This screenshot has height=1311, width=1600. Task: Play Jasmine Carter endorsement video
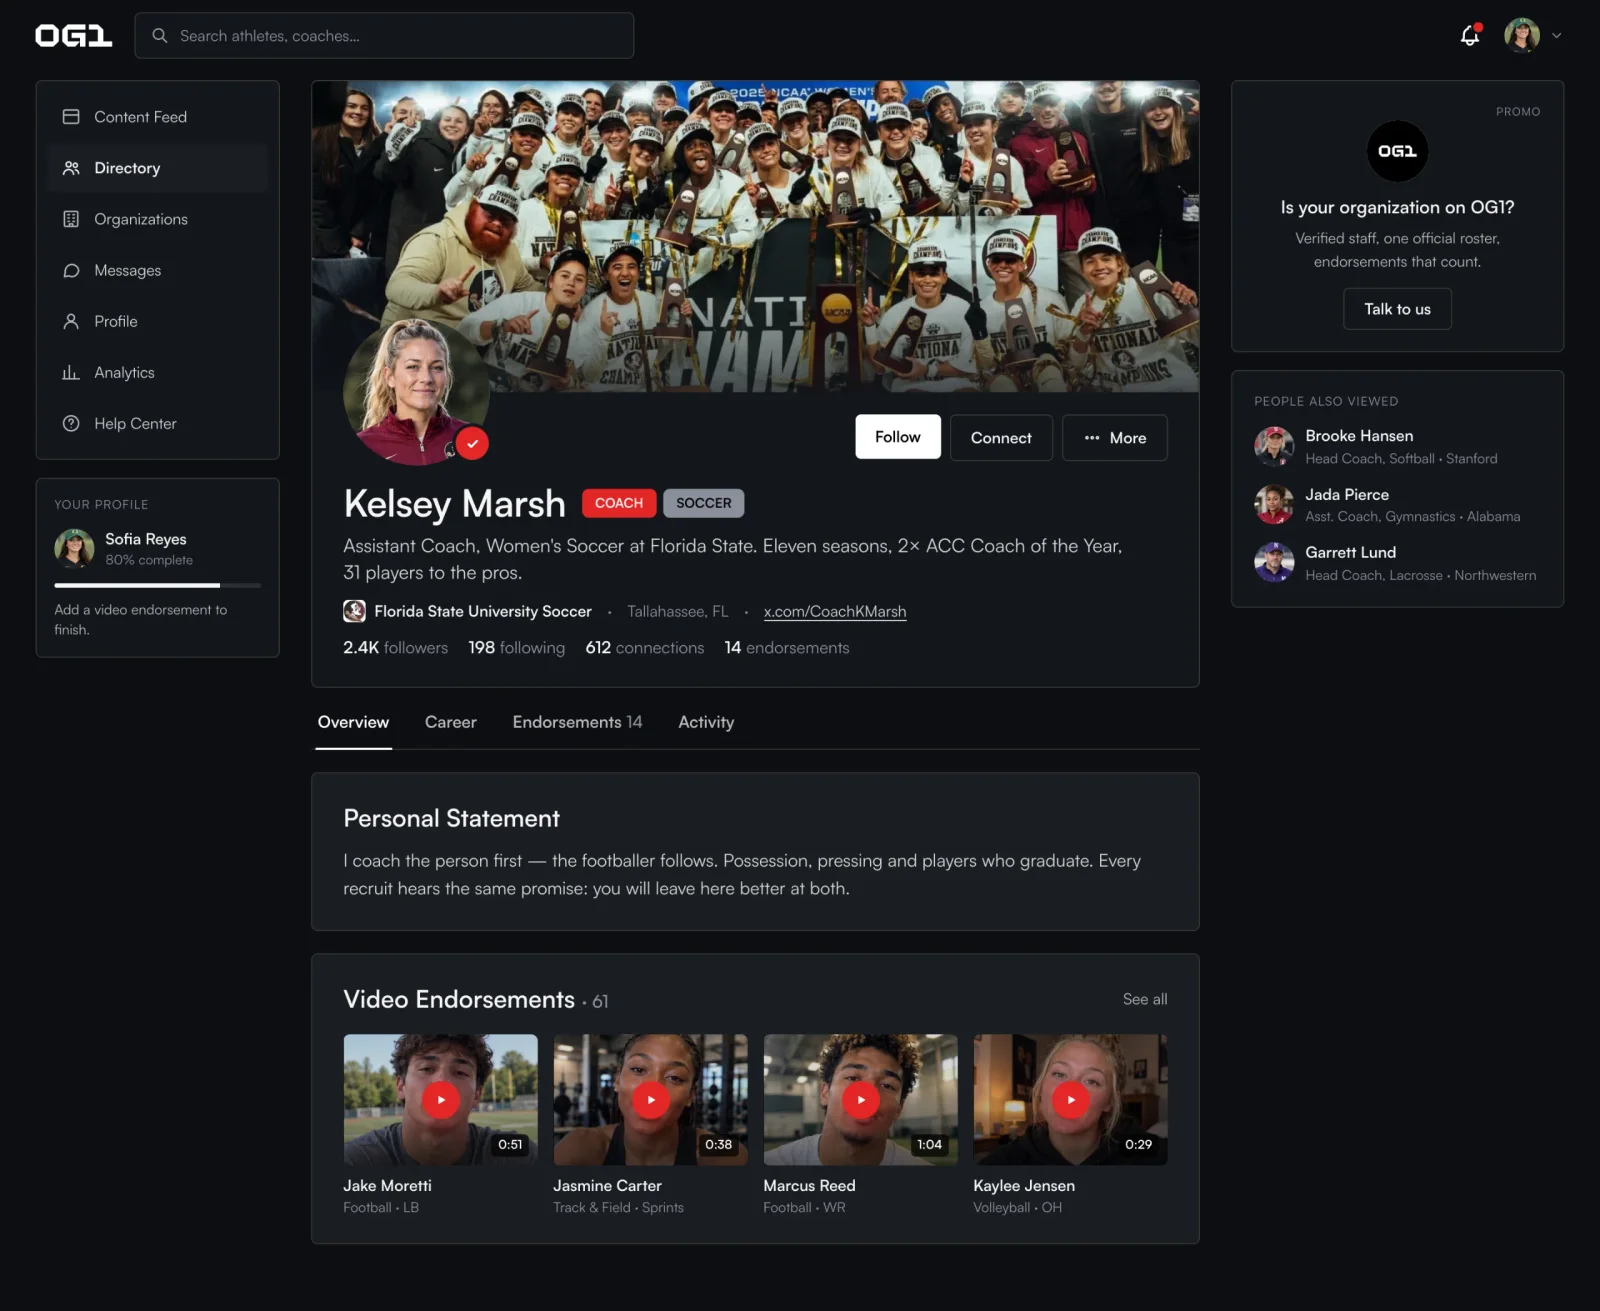tap(650, 1100)
